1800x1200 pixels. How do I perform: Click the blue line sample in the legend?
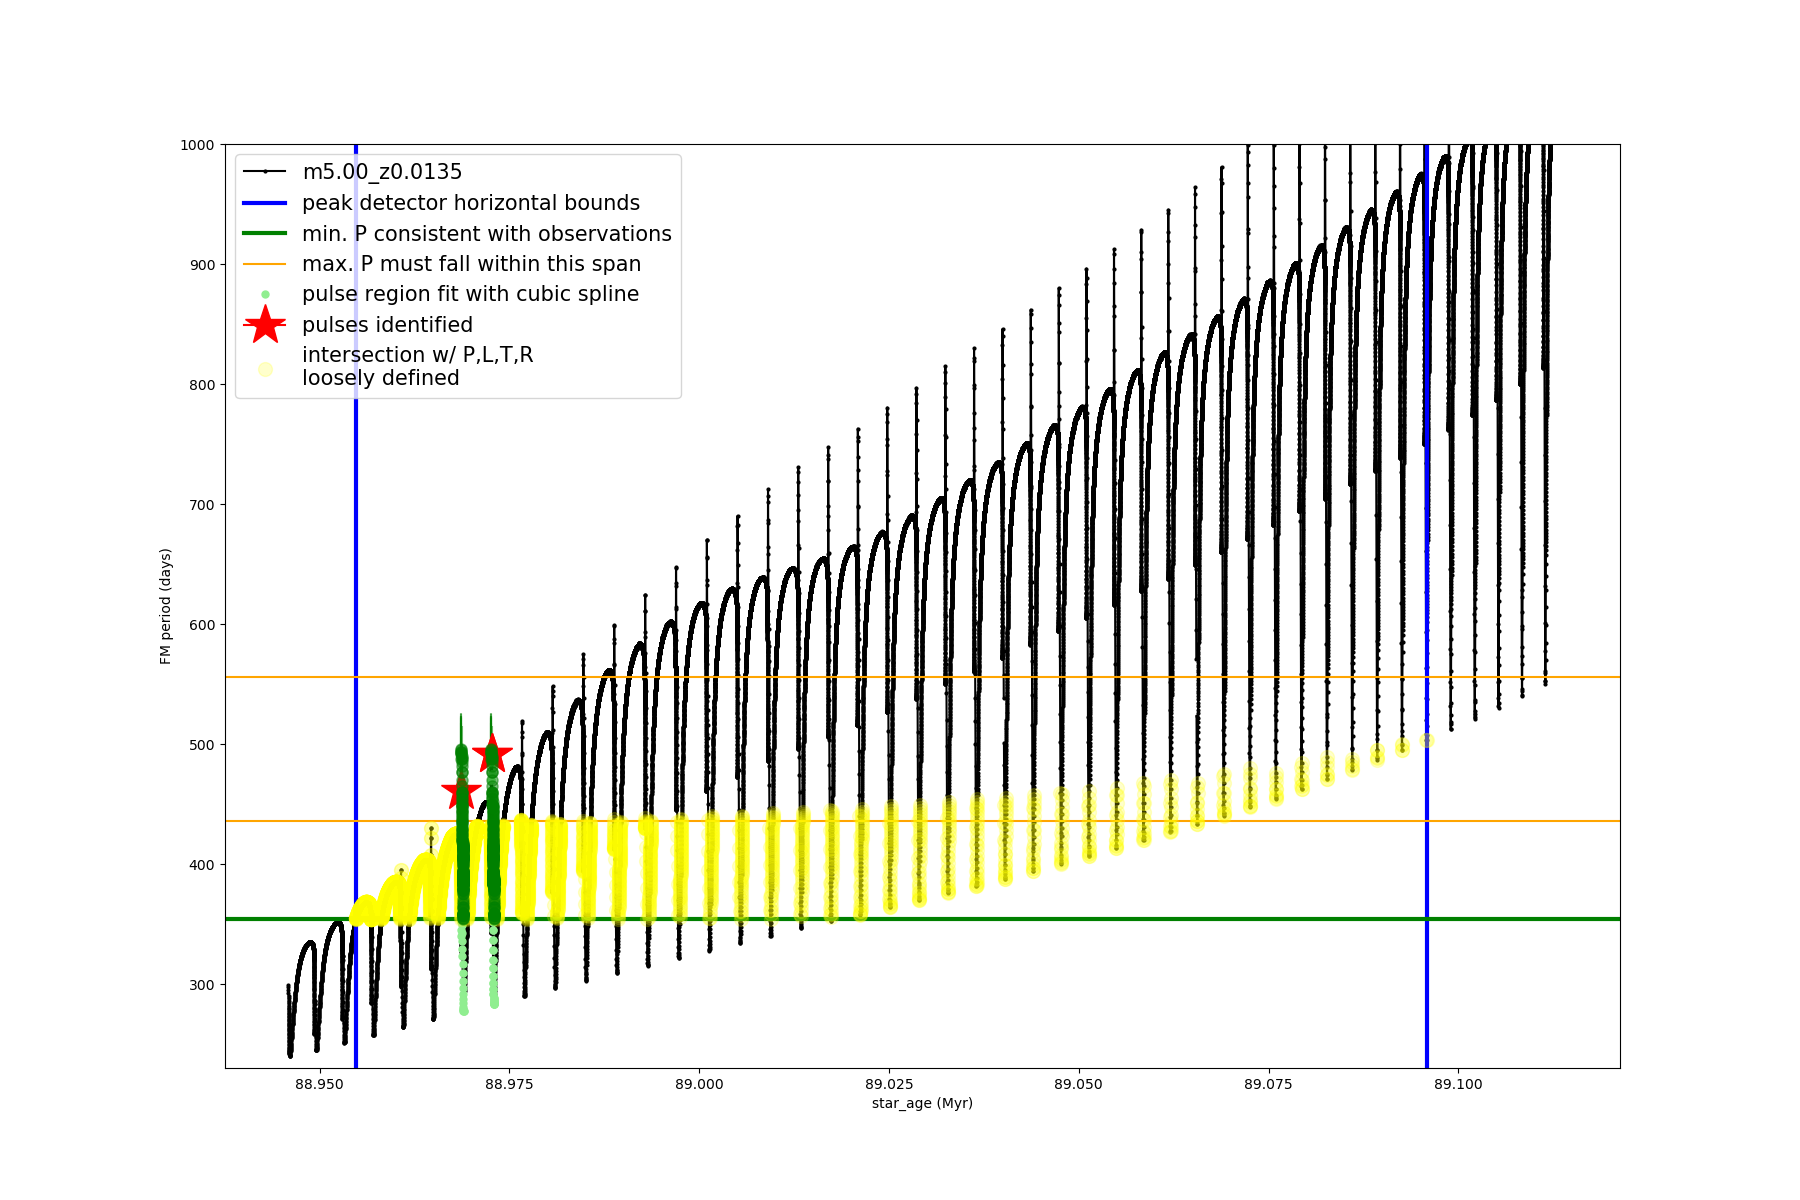pos(265,203)
